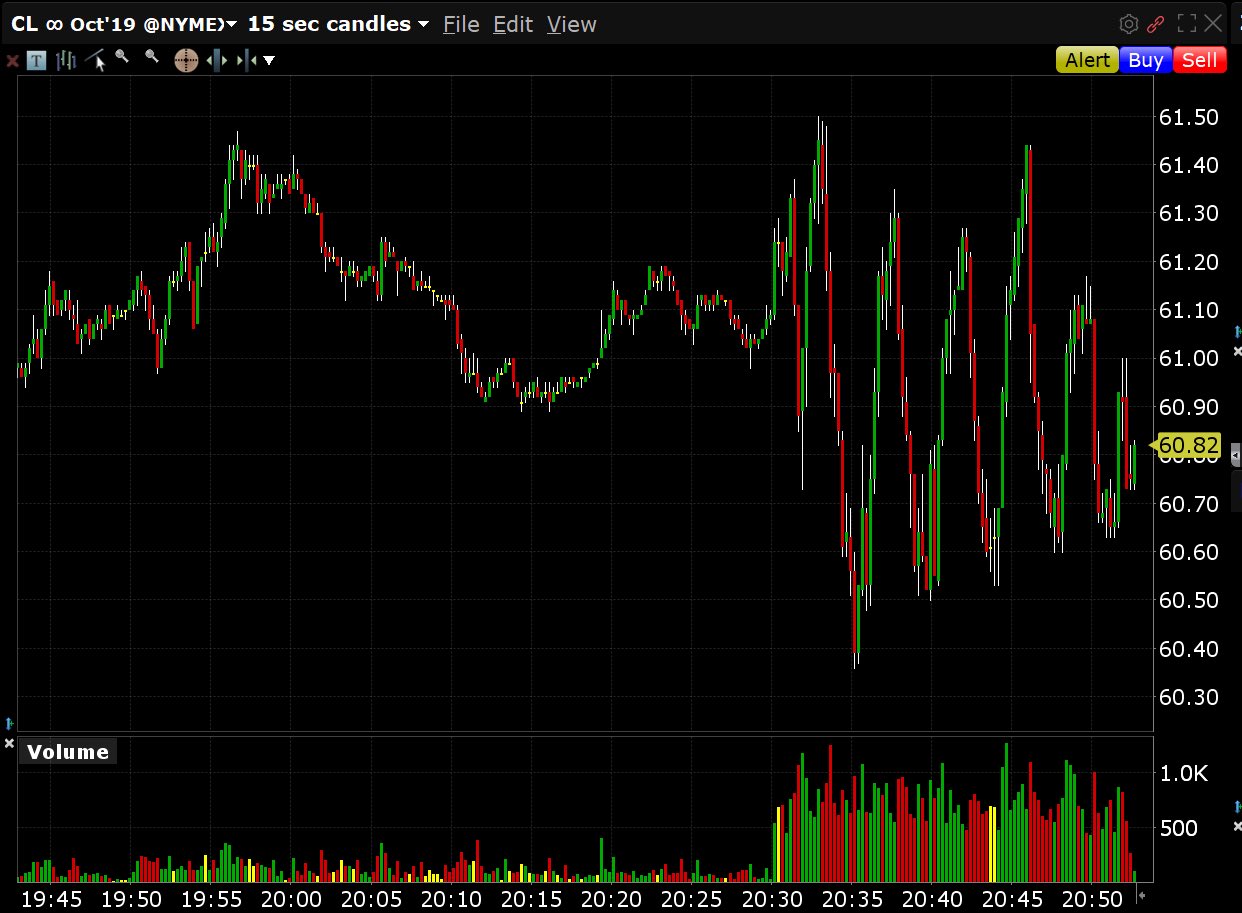Viewport: 1242px width, 913px height.
Task: Close the chart window with X
Action: pos(1213,24)
